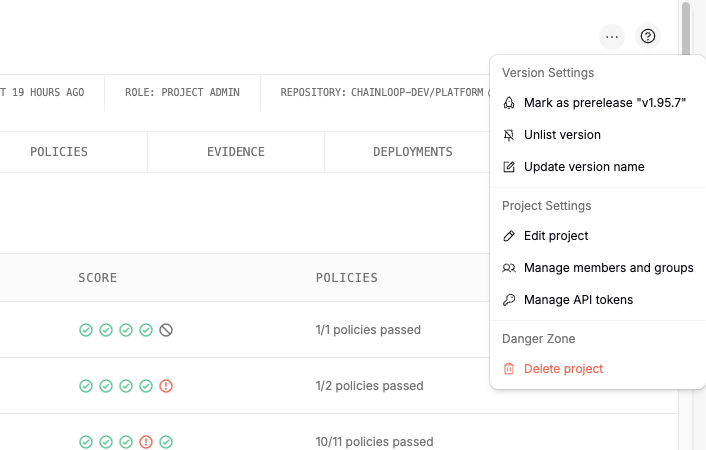Click the Score column header
The height and width of the screenshot is (450, 706).
(97, 277)
